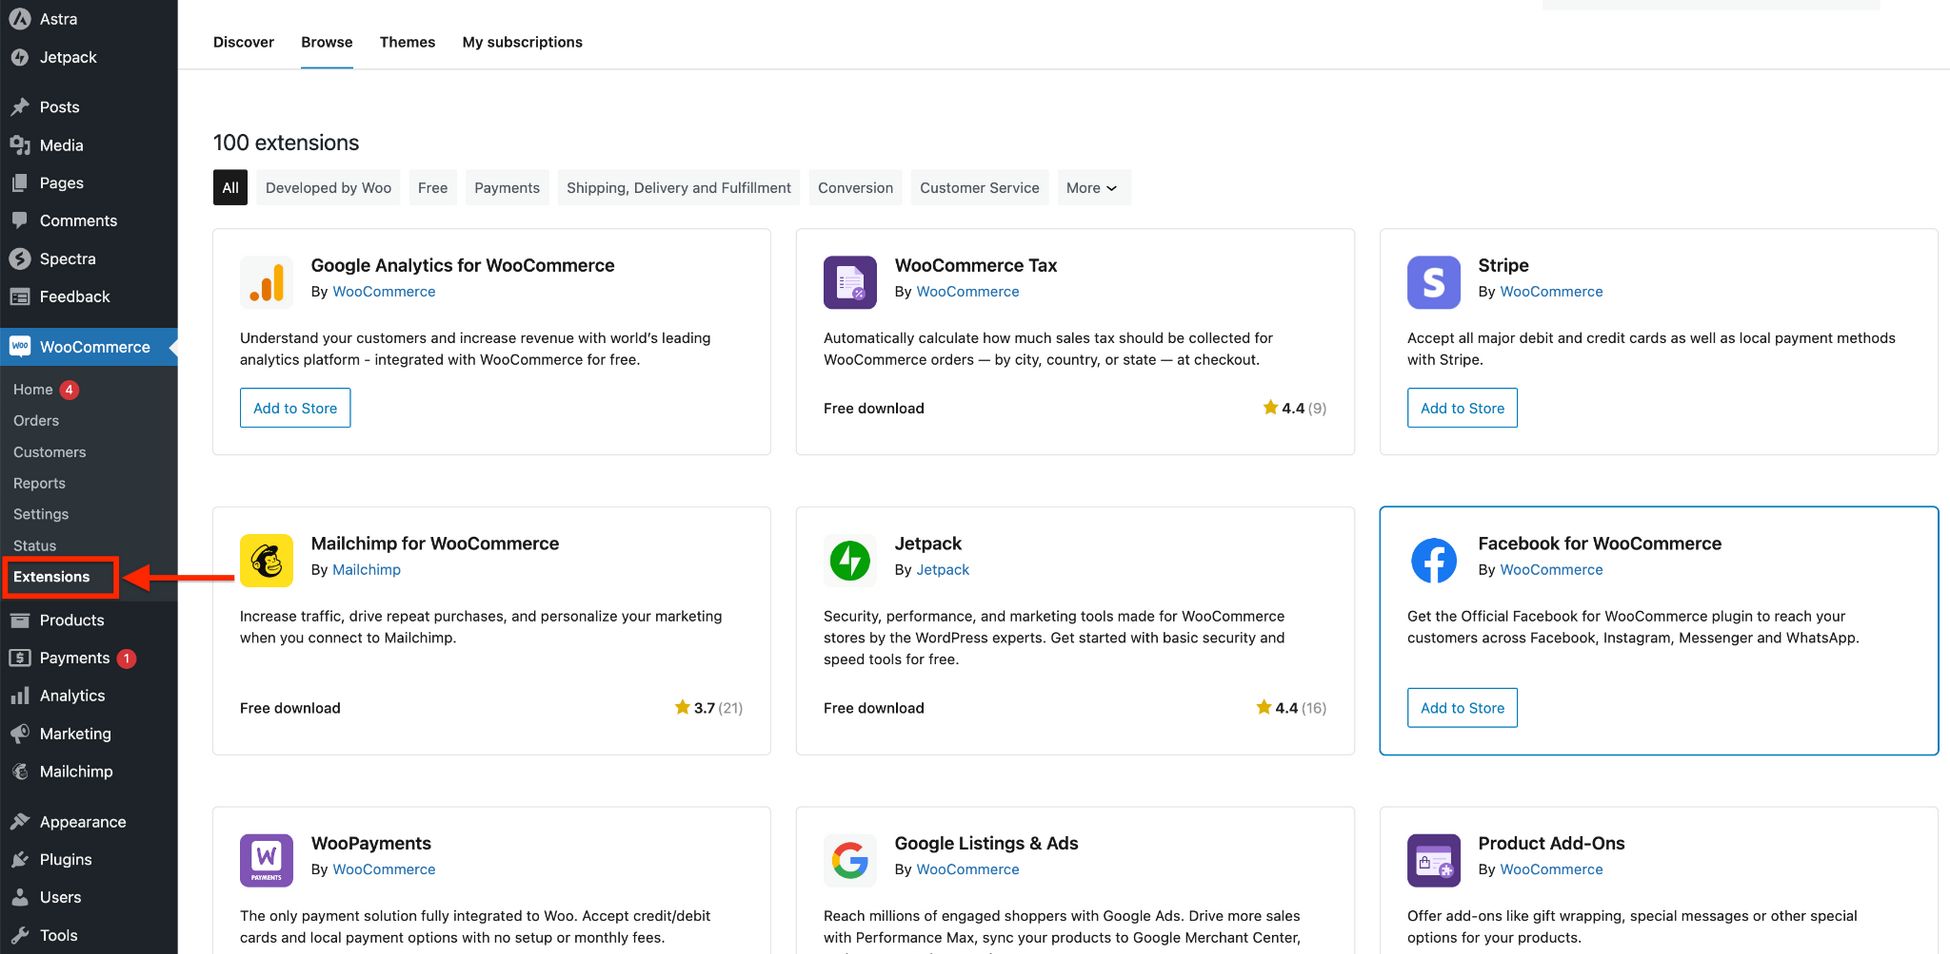Click the Stripe extension logo
The image size is (1950, 954).
click(x=1434, y=282)
